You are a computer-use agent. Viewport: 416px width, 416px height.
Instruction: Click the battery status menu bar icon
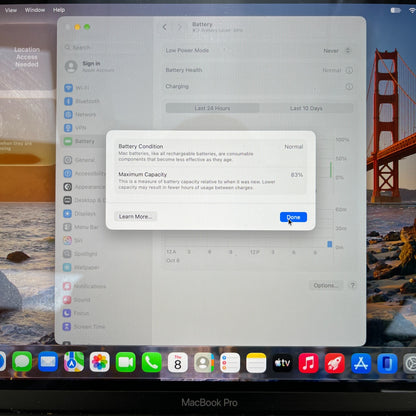[x=396, y=10]
